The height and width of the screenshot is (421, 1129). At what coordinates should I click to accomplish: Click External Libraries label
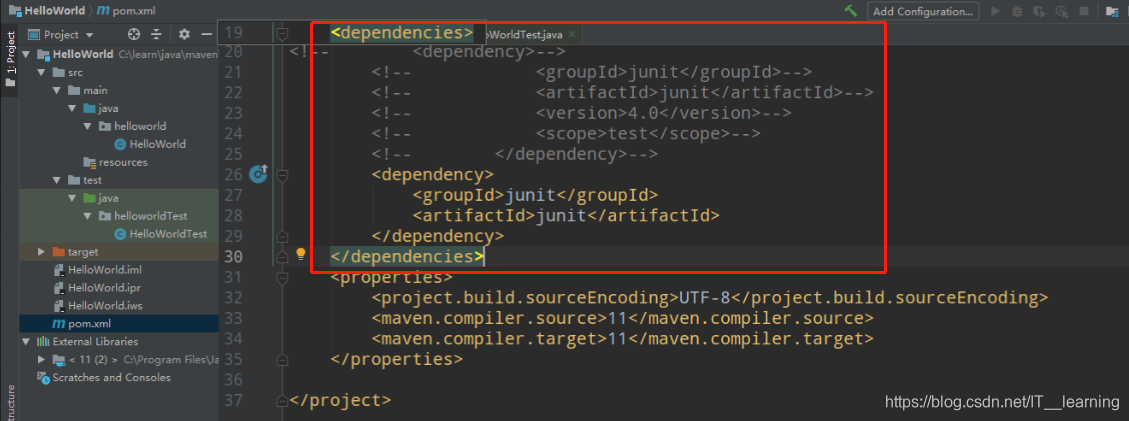[95, 342]
